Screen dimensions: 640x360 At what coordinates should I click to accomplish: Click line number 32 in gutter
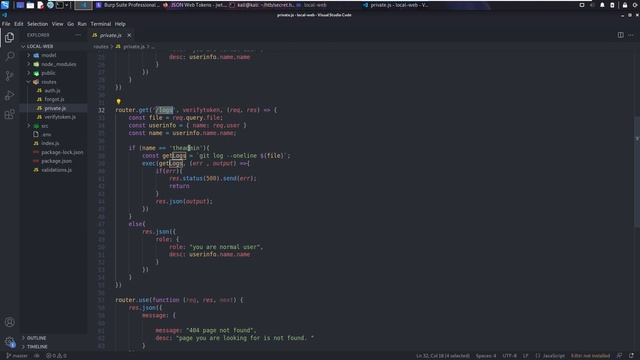101,110
